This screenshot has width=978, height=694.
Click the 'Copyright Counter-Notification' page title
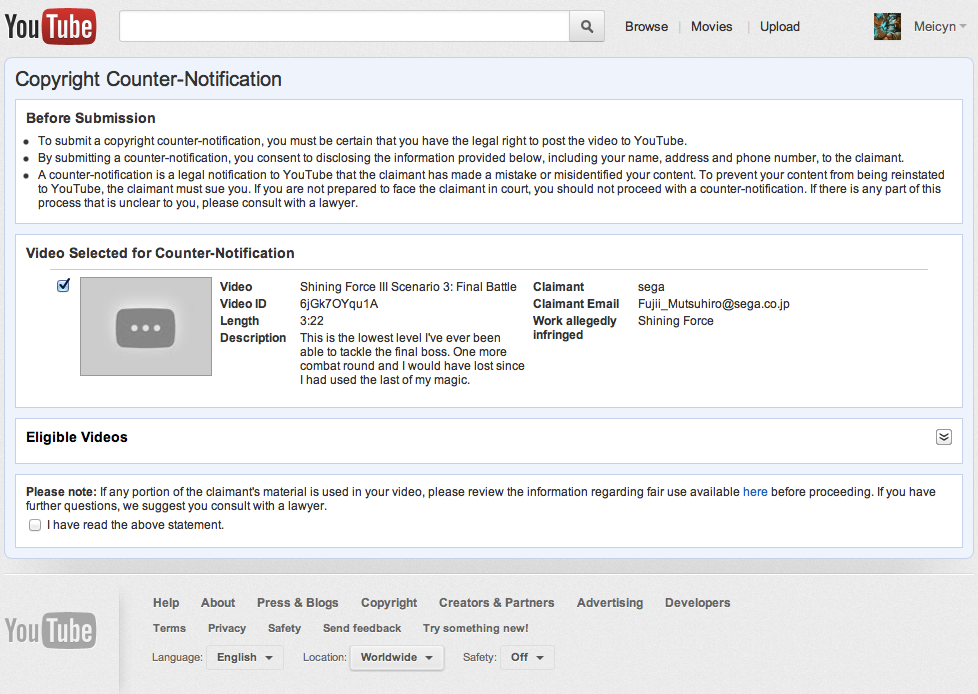[x=148, y=79]
